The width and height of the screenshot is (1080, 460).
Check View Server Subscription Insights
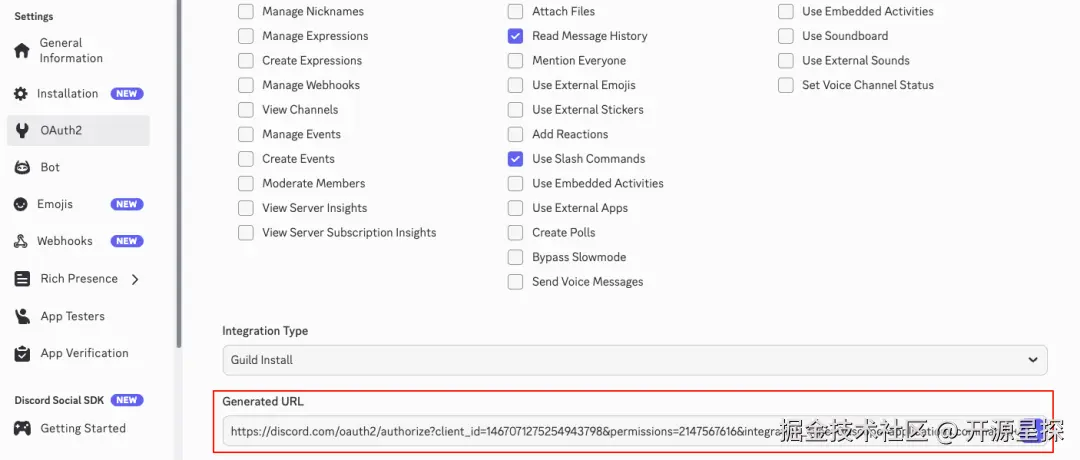coord(246,233)
